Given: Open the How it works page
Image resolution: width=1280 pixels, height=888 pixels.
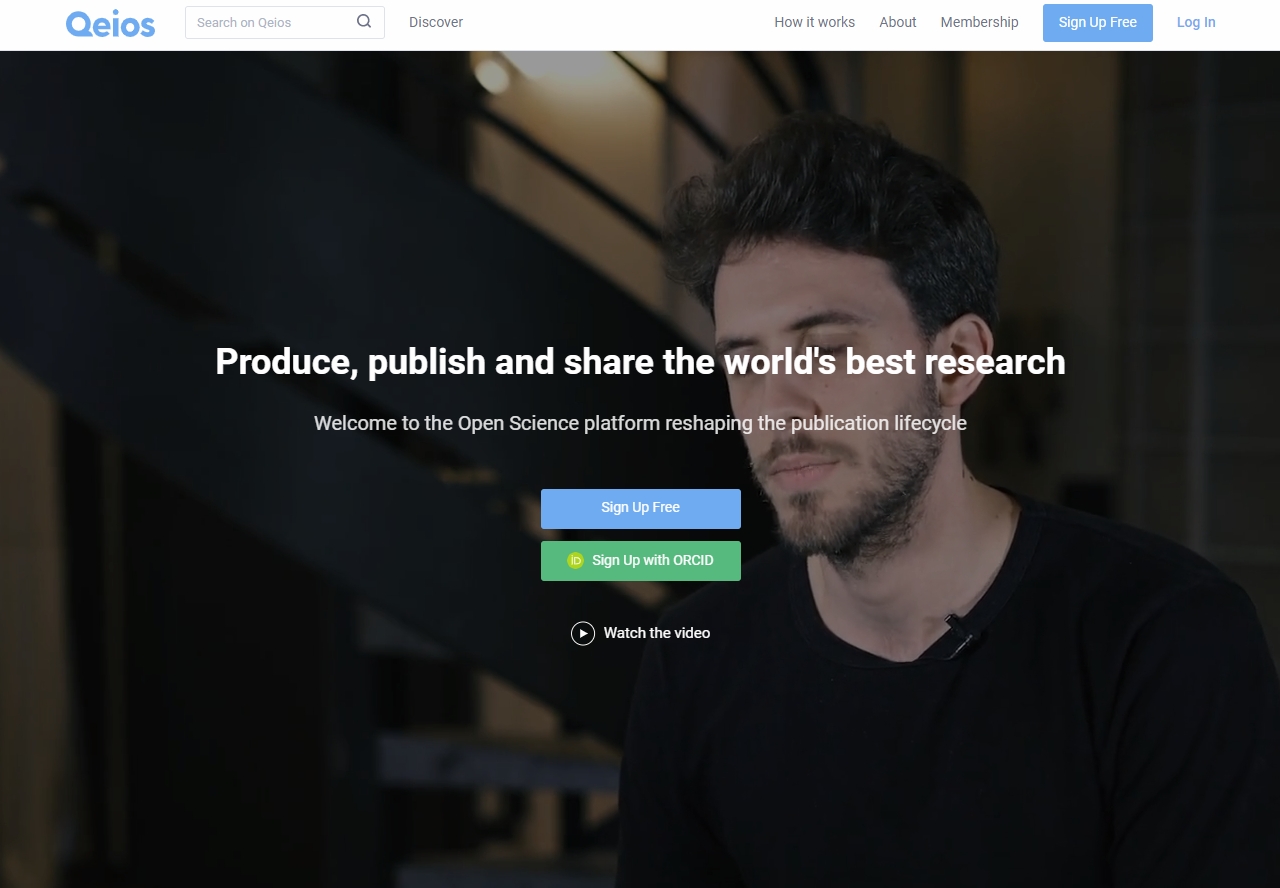Looking at the screenshot, I should pos(814,22).
